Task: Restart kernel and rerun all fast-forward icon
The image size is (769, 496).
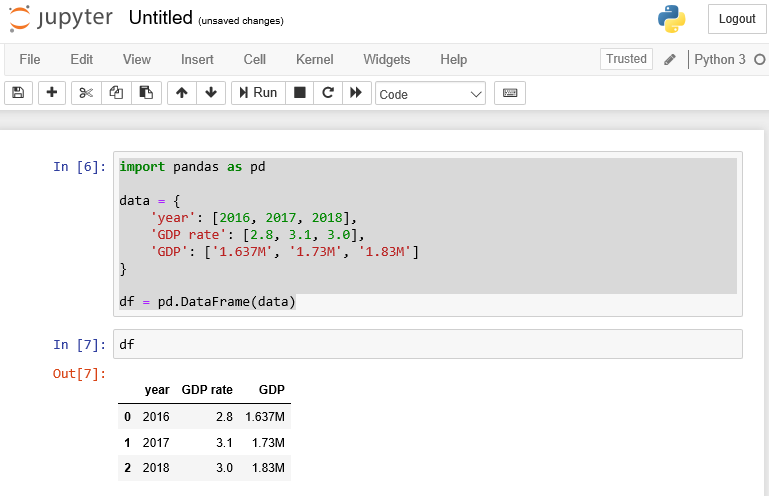Action: tap(356, 93)
